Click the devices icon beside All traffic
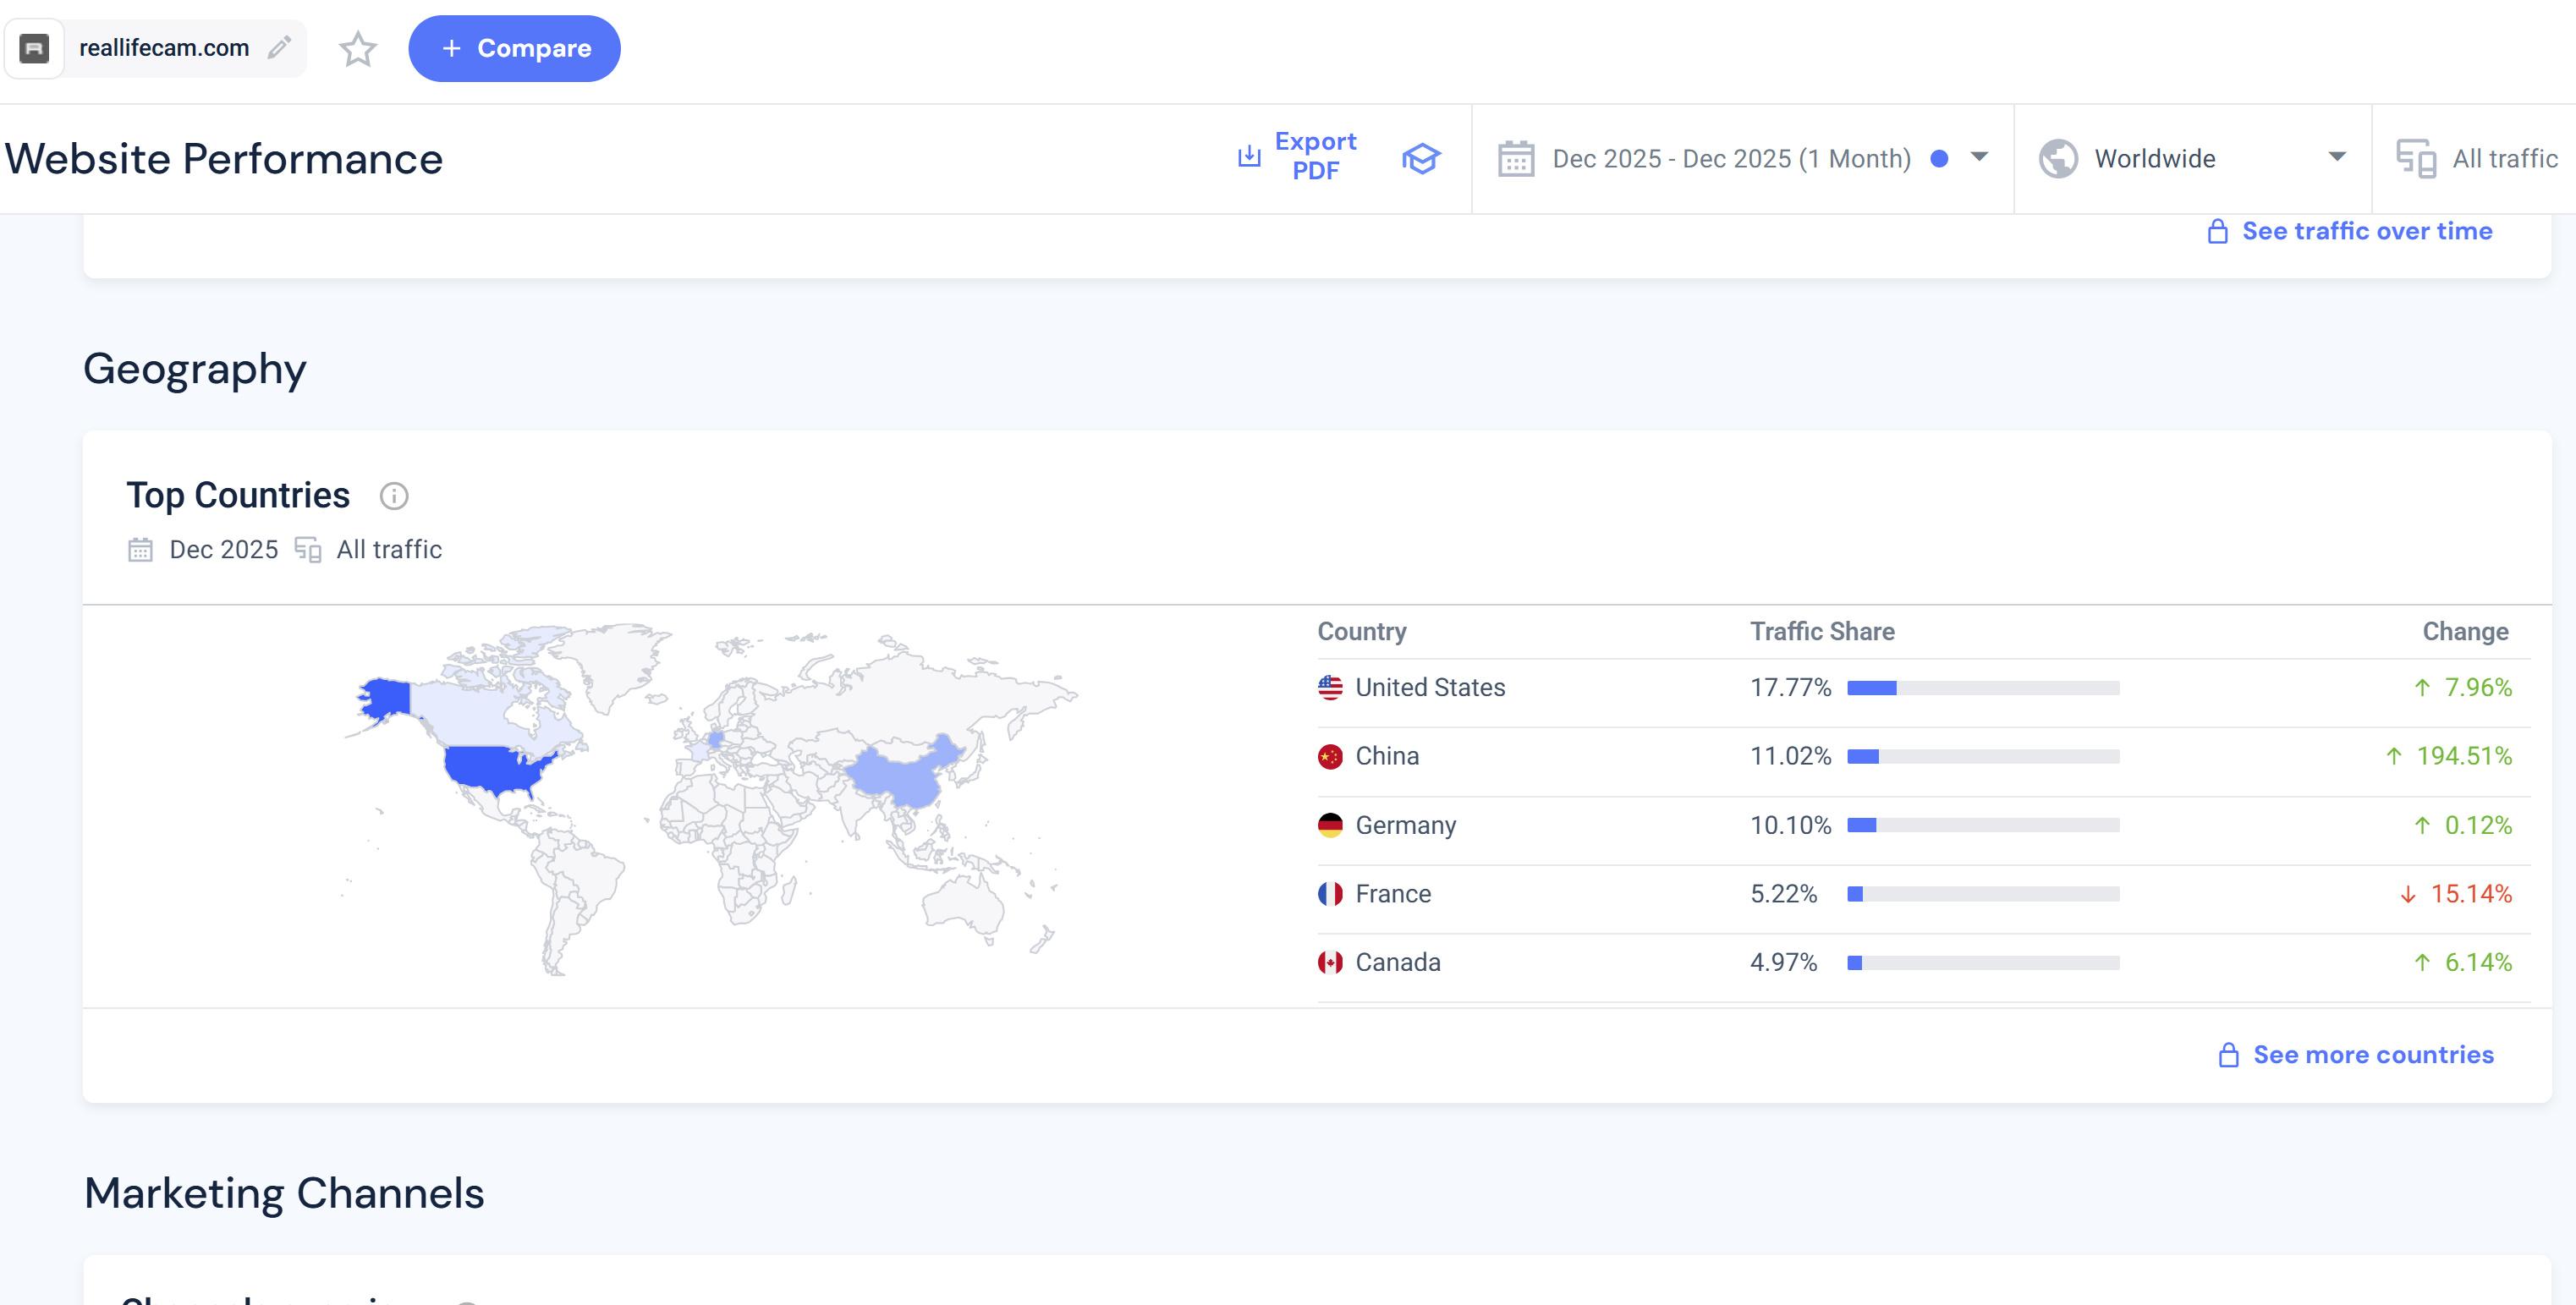This screenshot has height=1305, width=2576. [2416, 159]
